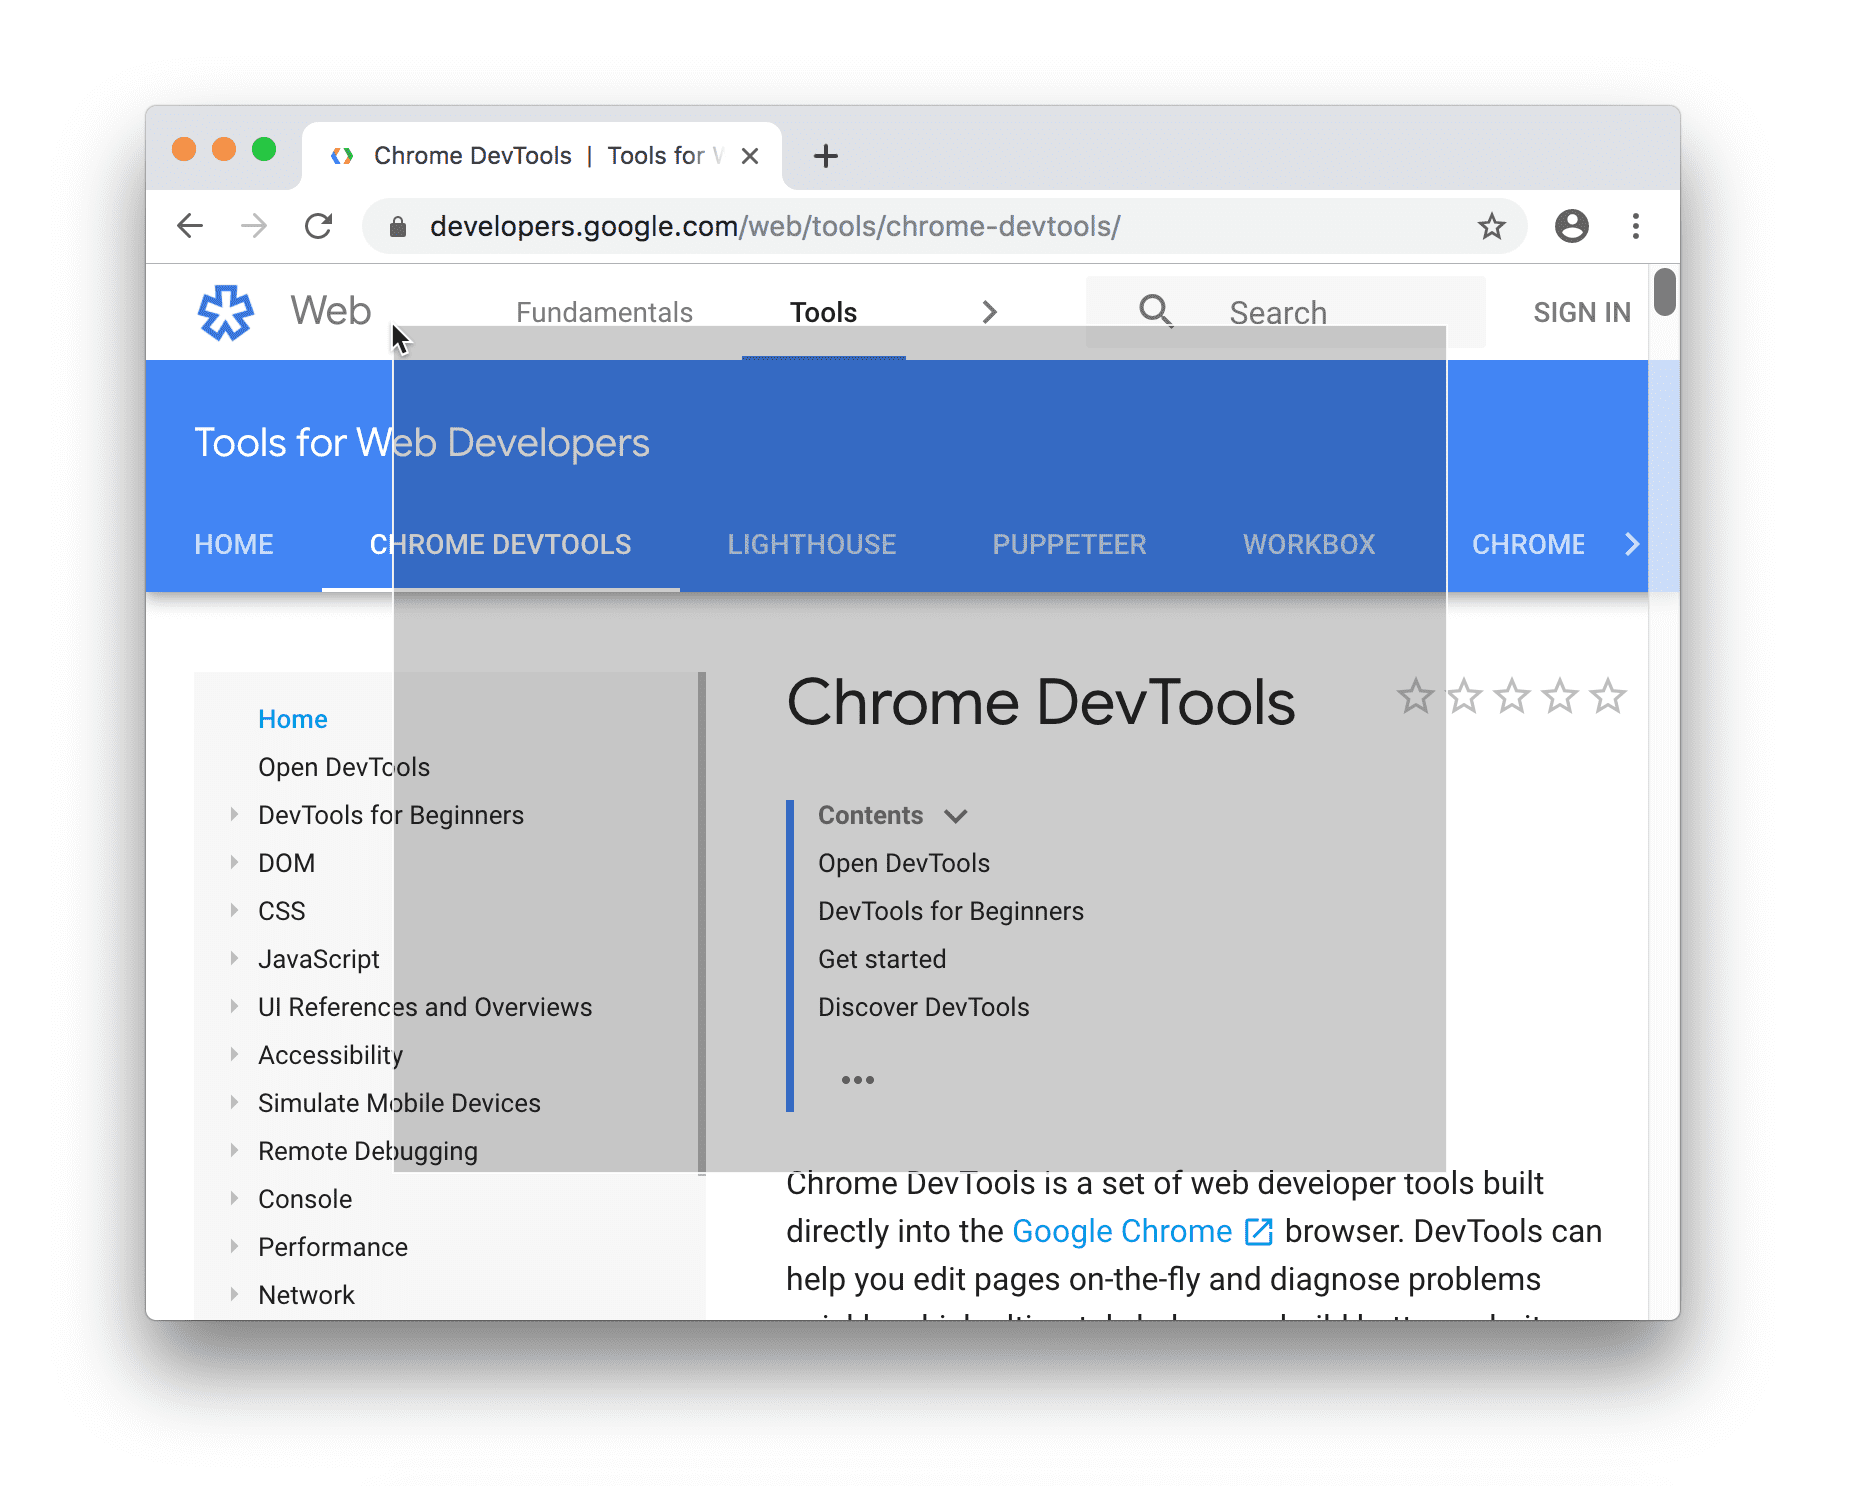Collapse the Contents chevron

coord(956,816)
